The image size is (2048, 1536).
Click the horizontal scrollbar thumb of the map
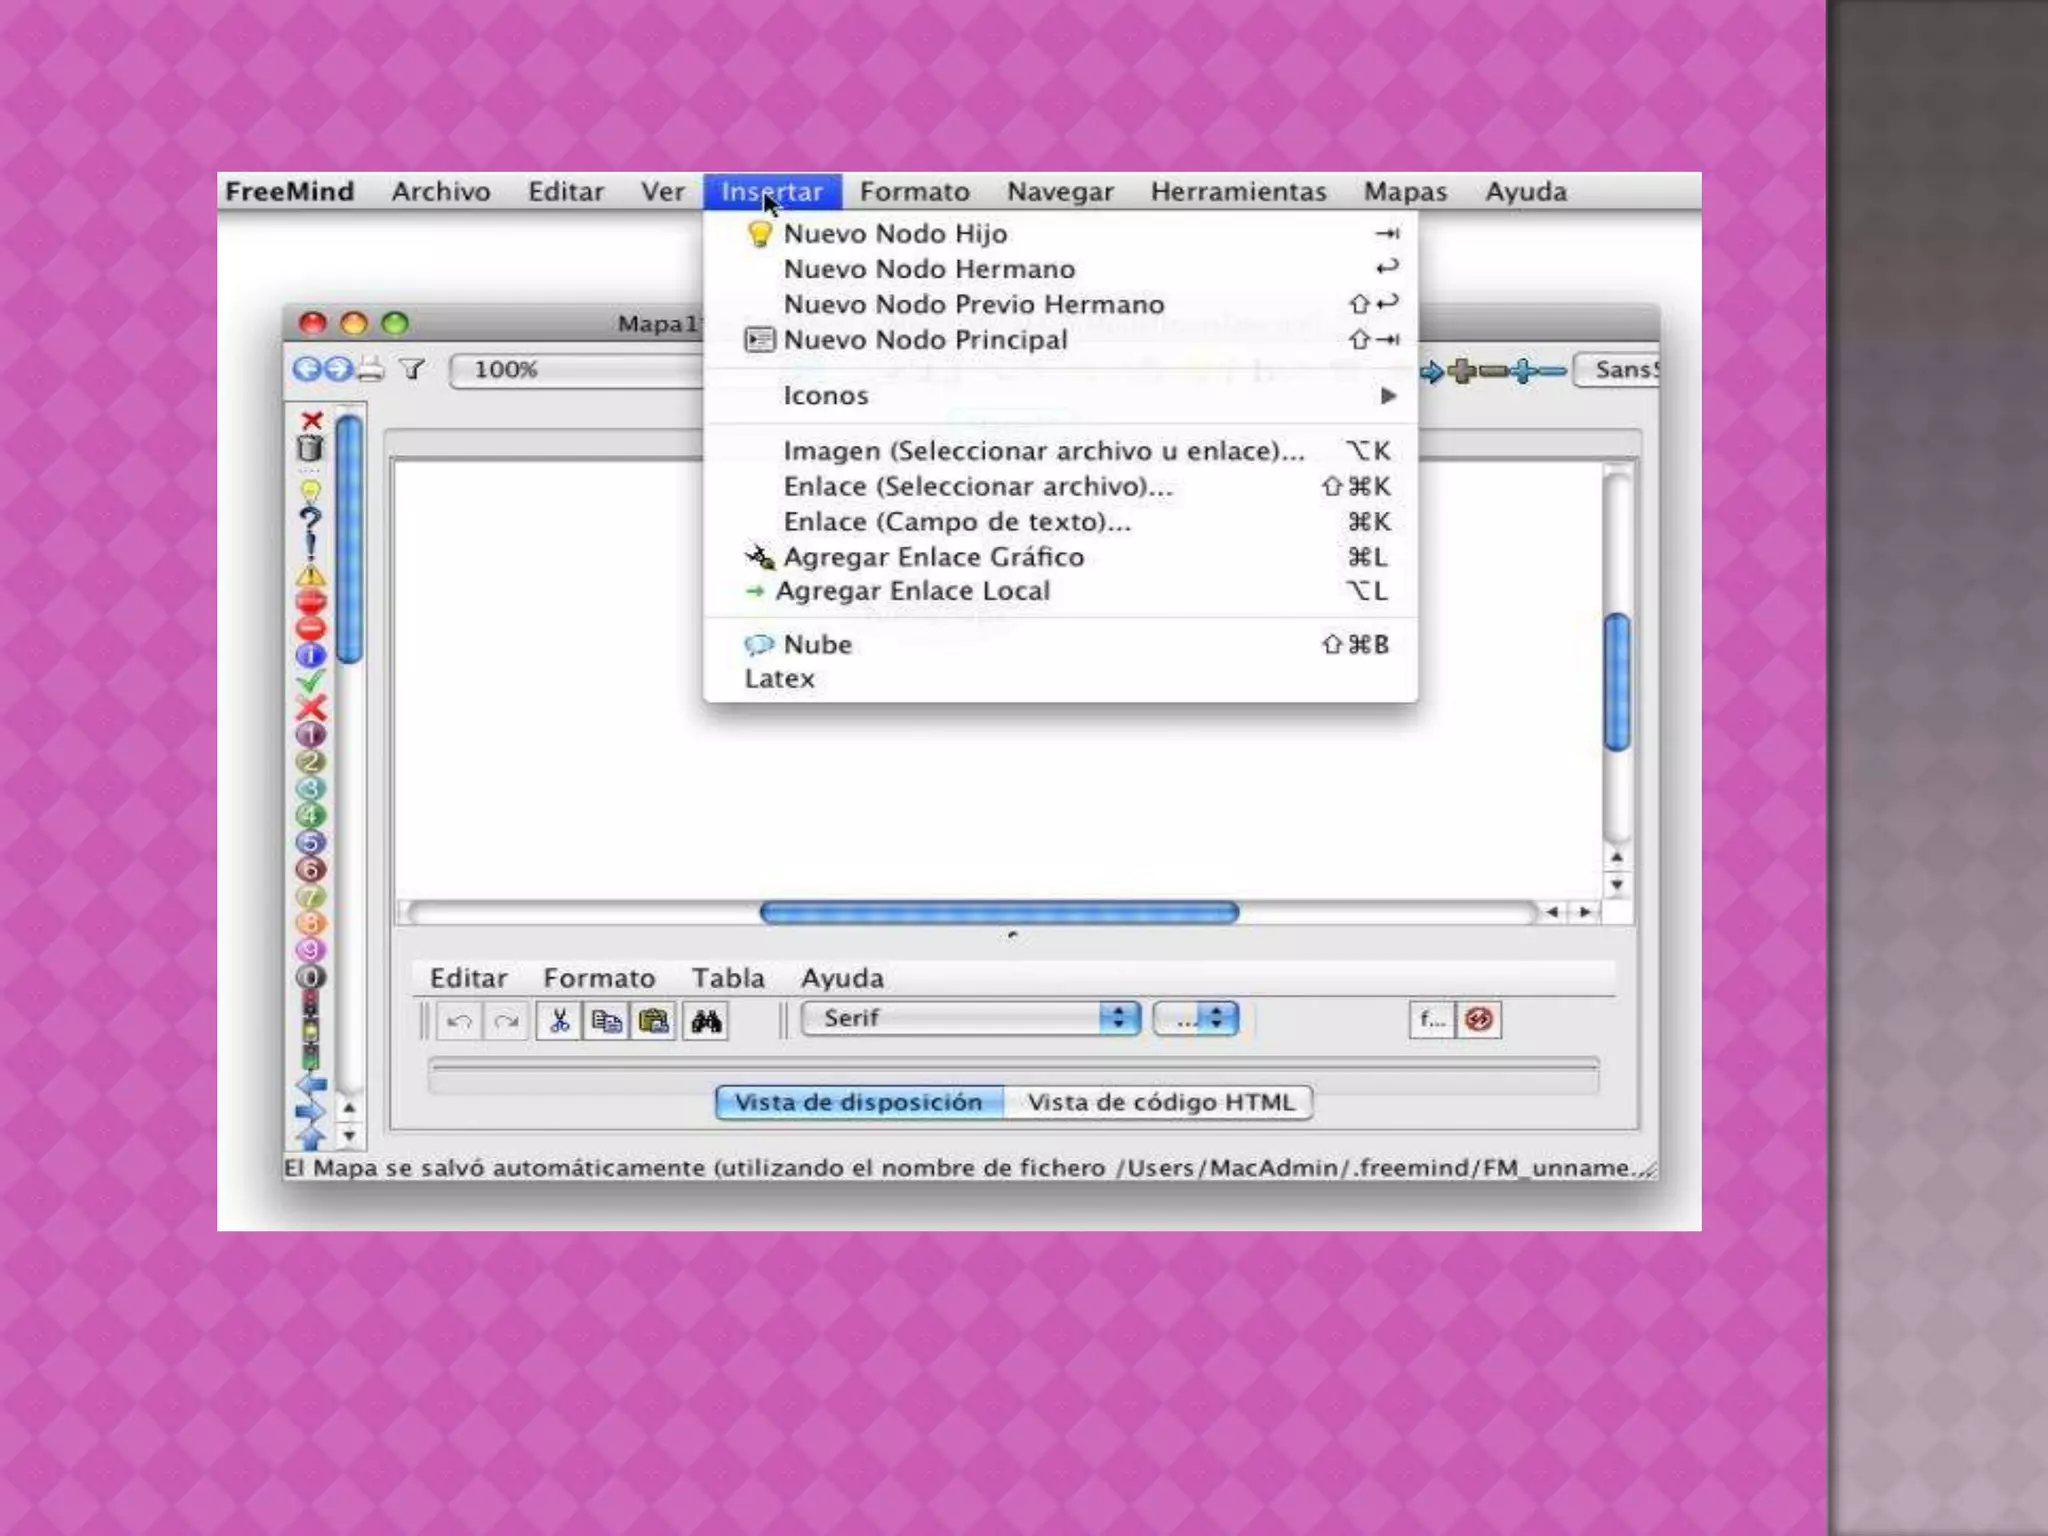999,912
